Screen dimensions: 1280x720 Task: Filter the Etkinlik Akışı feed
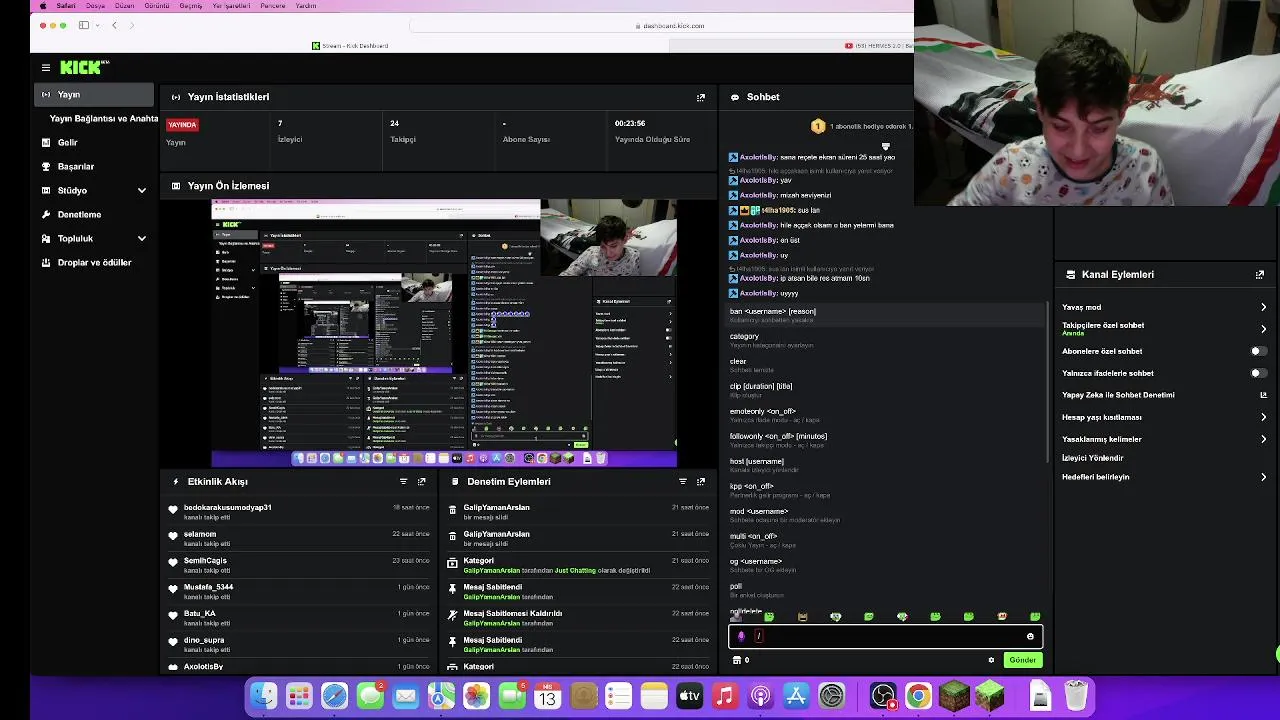coord(404,481)
